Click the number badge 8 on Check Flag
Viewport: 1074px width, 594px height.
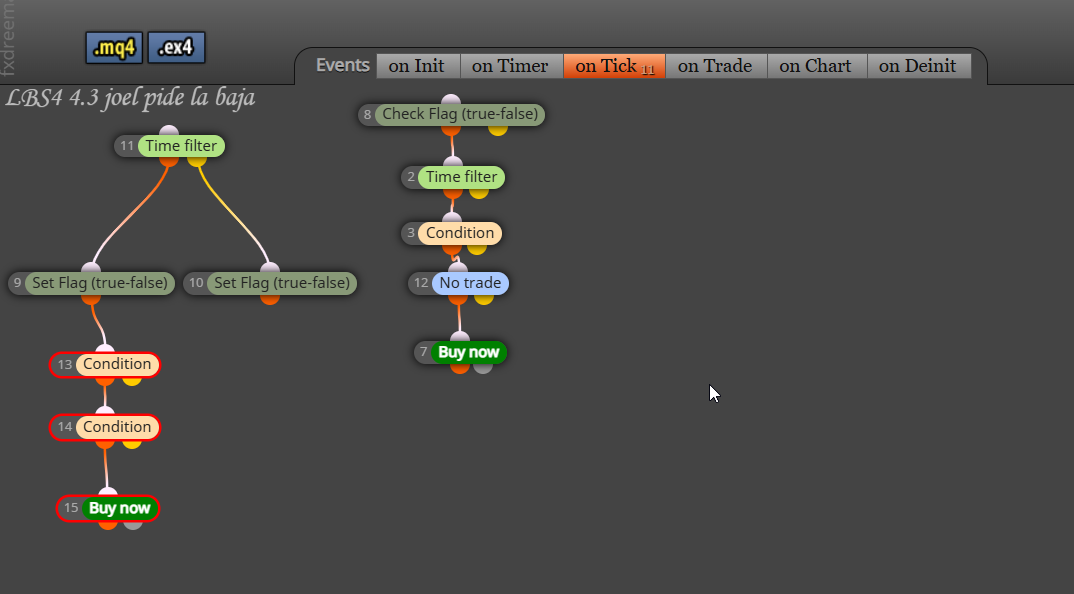(367, 114)
